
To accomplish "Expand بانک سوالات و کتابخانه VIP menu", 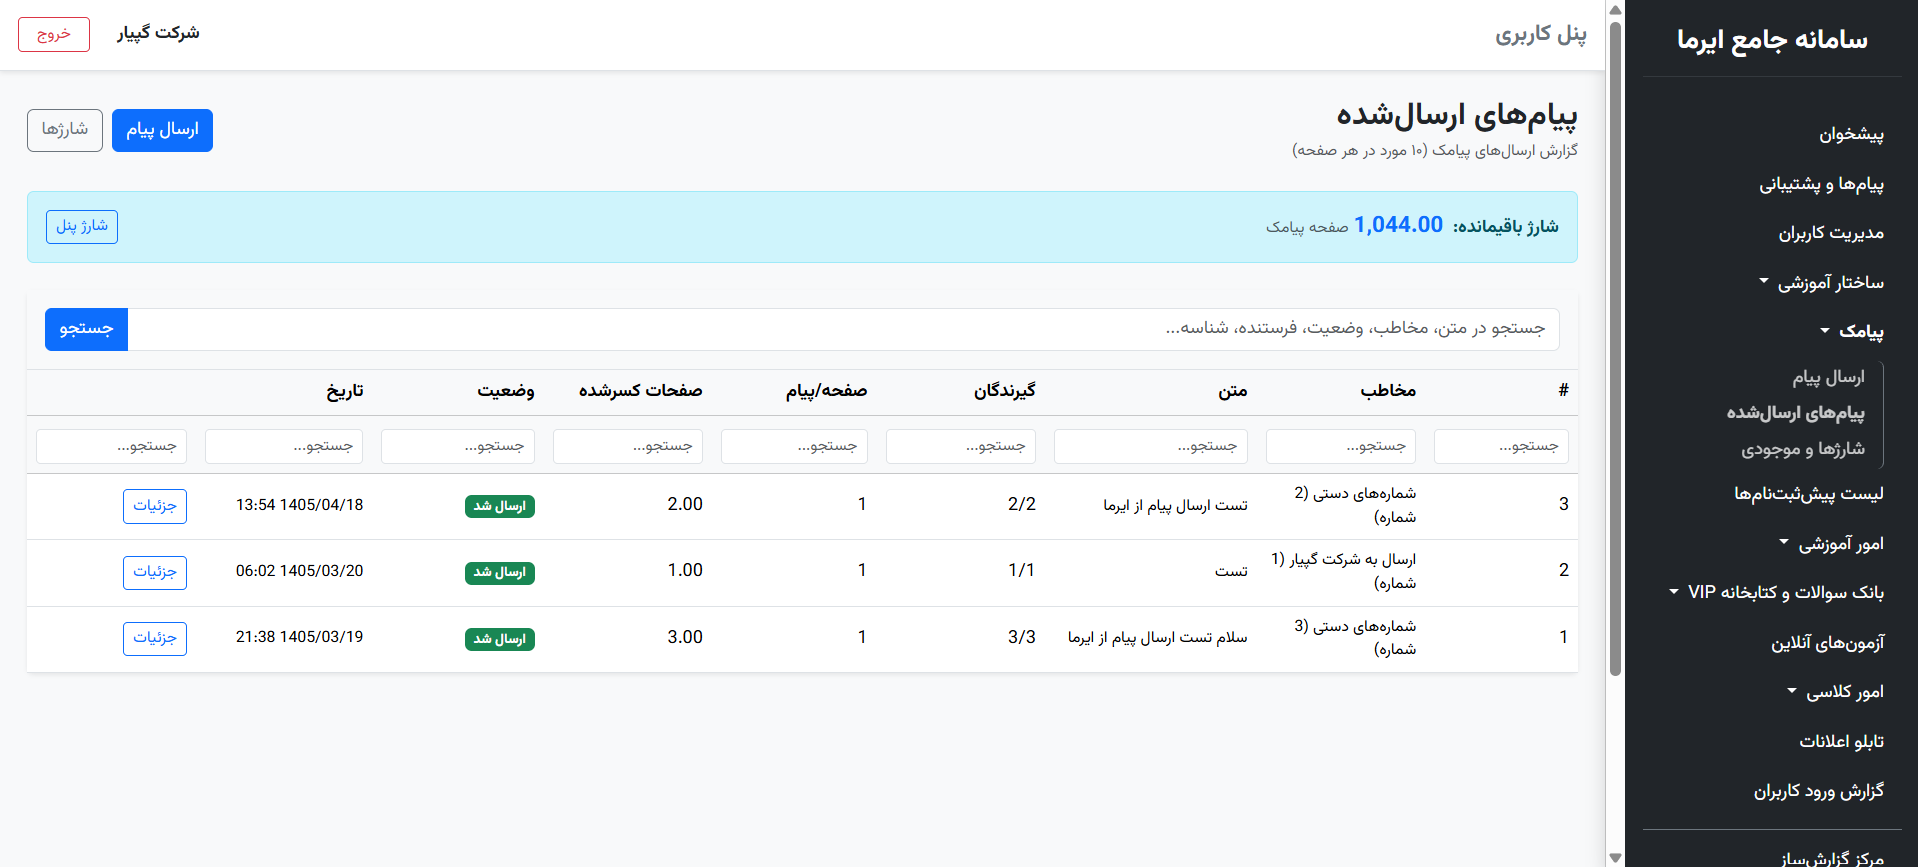I will 1776,593.
